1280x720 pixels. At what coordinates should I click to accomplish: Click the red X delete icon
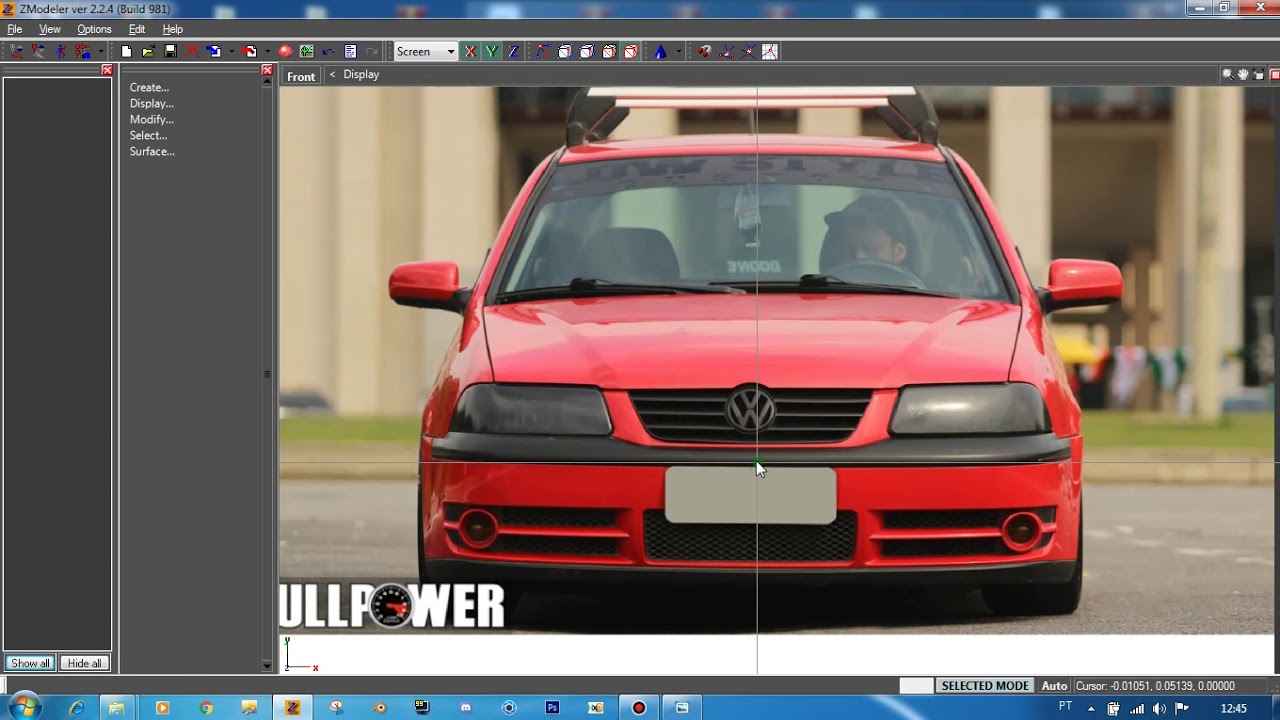coord(191,51)
